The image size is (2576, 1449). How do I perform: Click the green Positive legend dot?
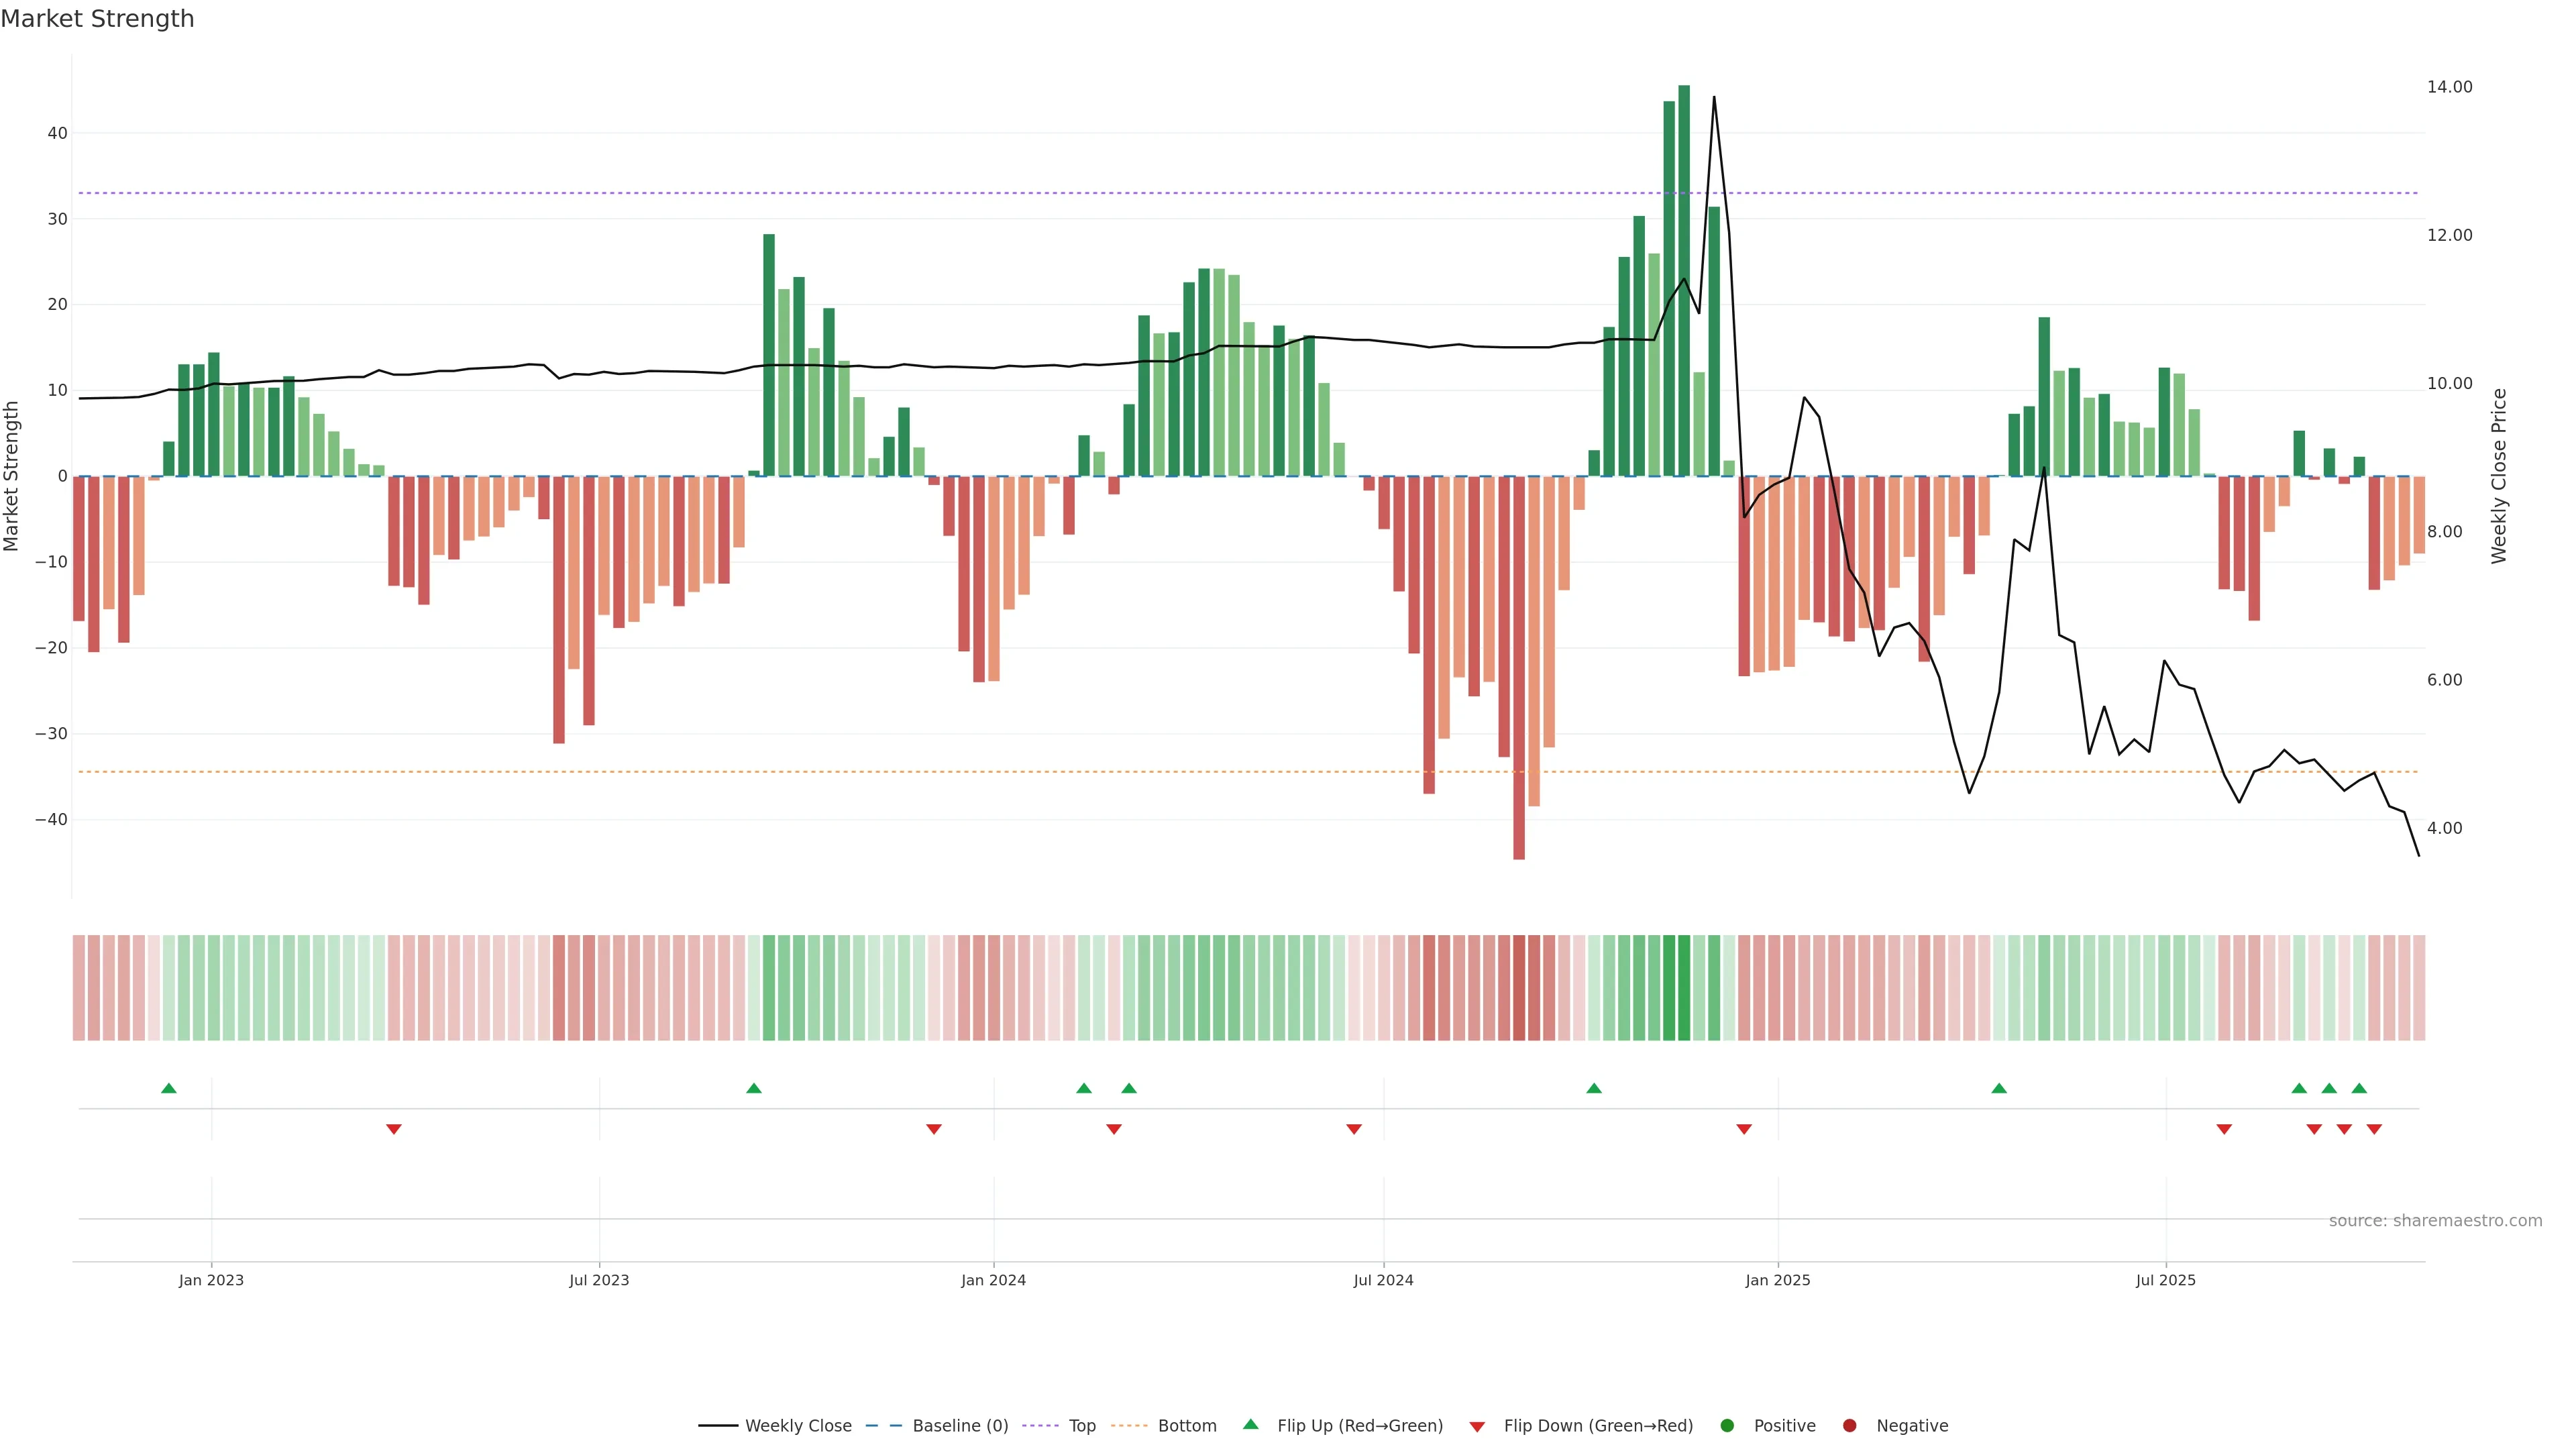tap(1727, 1425)
